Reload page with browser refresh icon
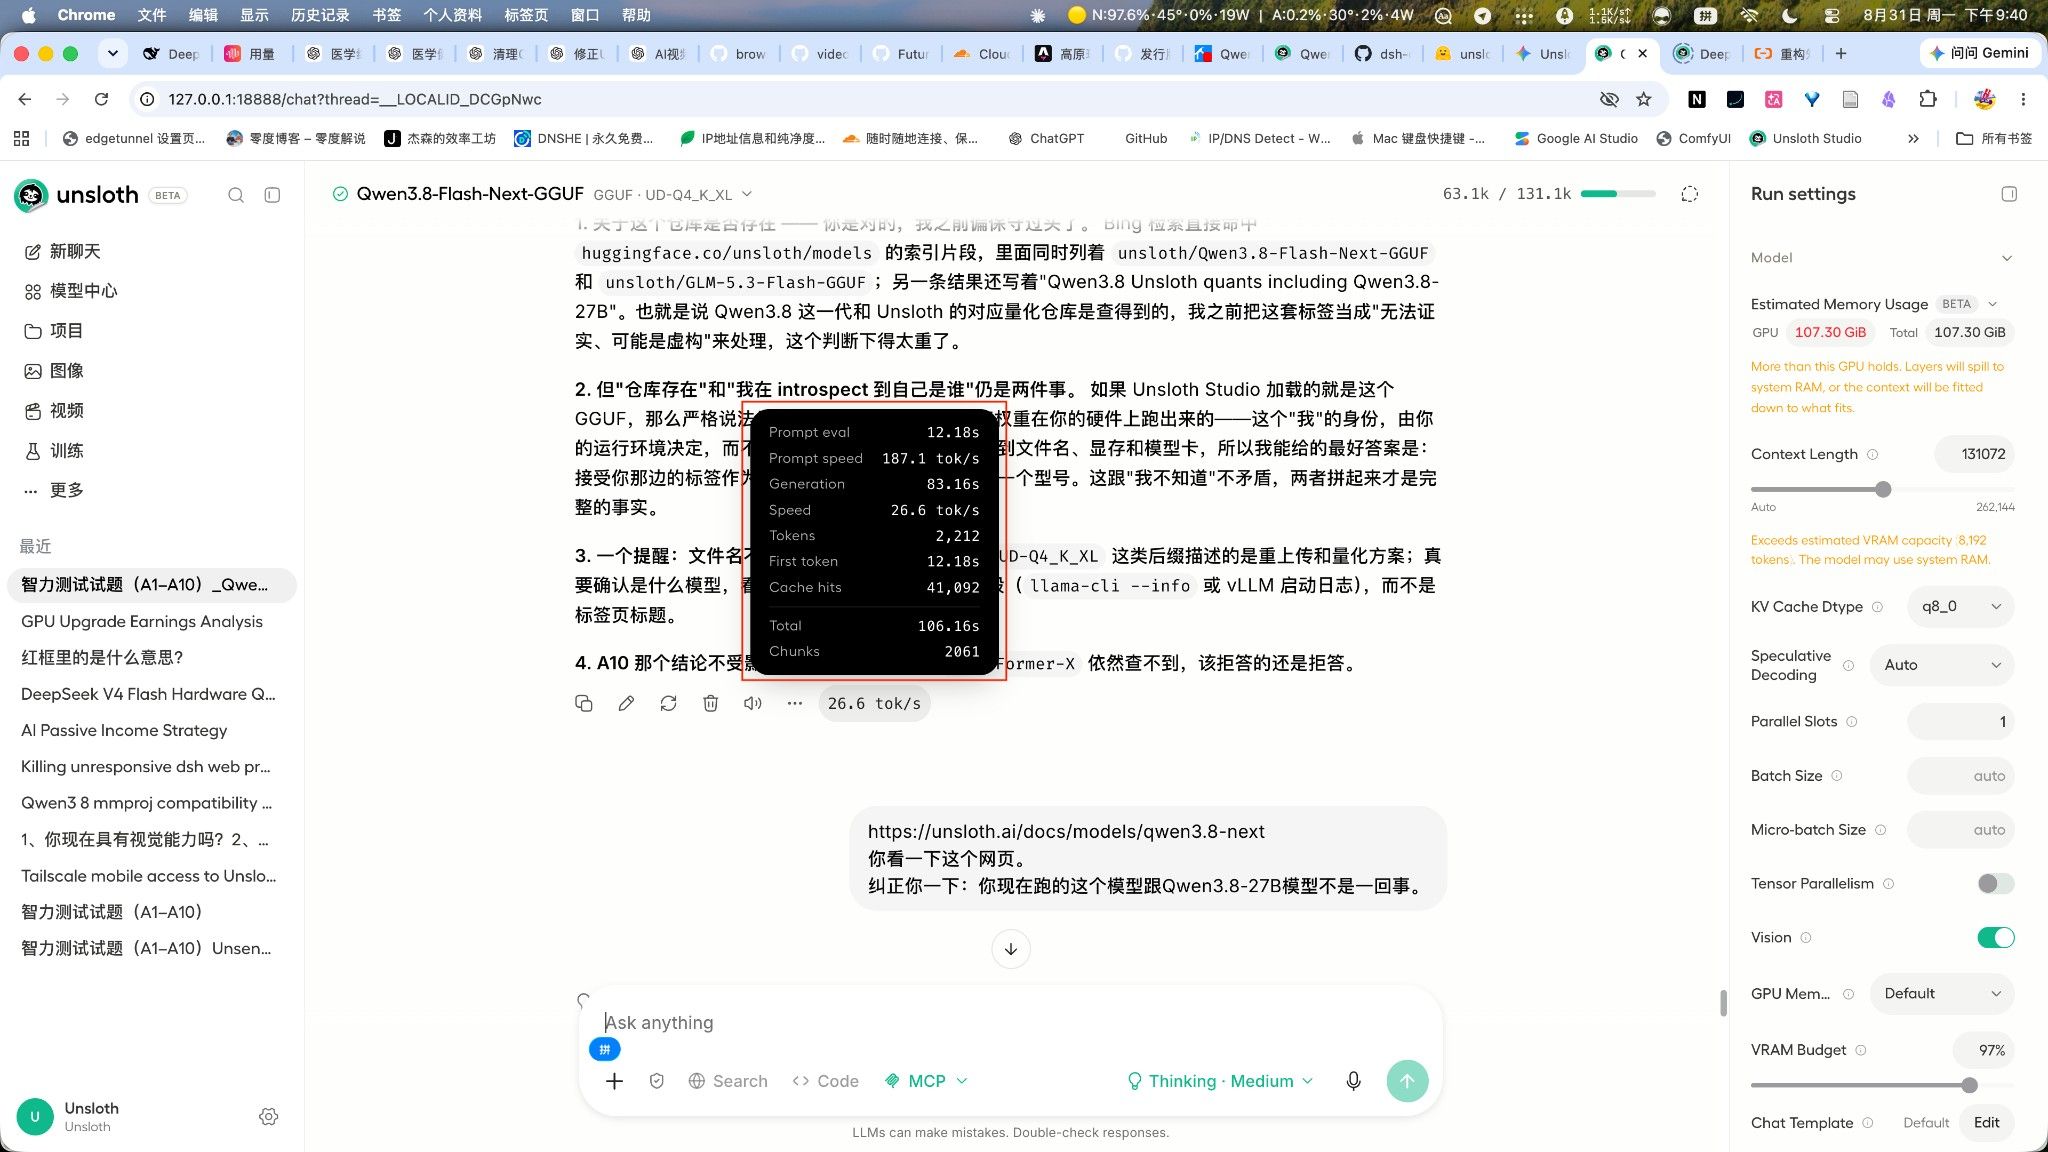This screenshot has height=1152, width=2048. click(101, 99)
